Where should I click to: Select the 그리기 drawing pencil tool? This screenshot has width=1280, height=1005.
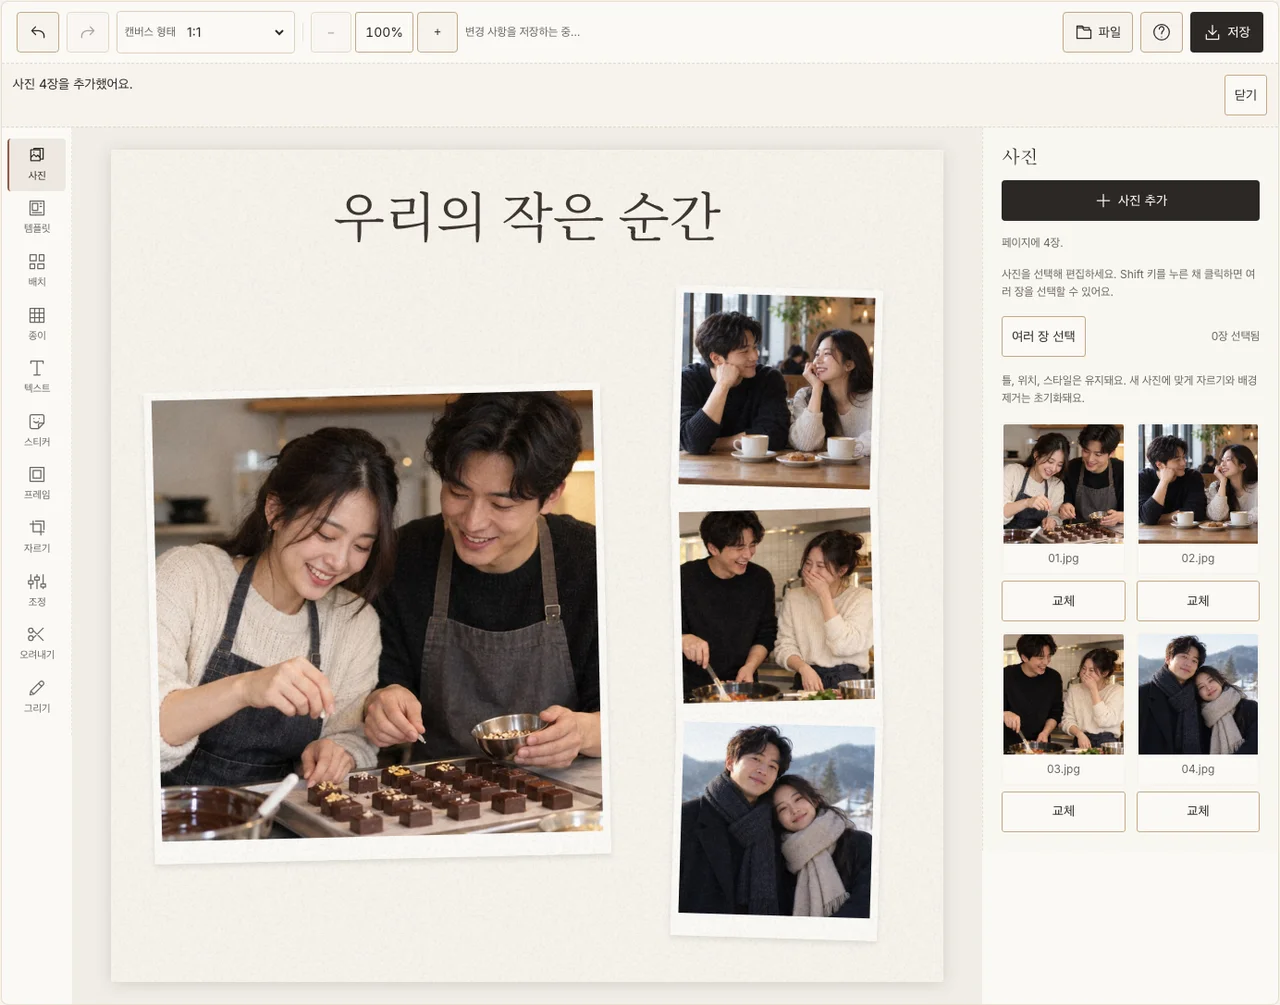37,696
